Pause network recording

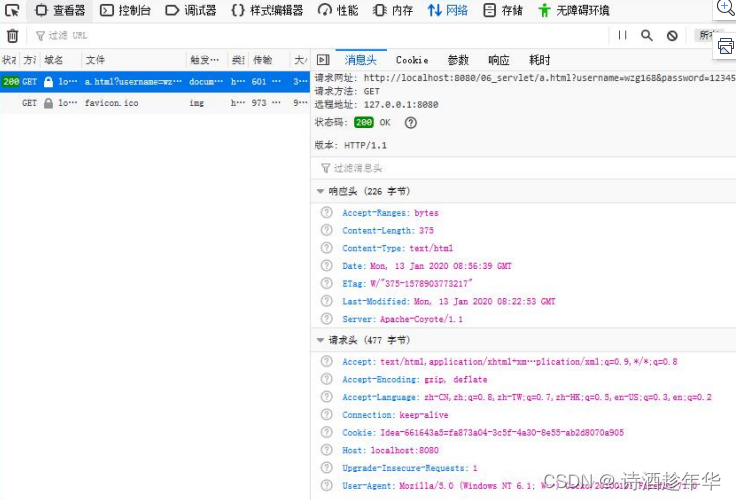(622, 35)
